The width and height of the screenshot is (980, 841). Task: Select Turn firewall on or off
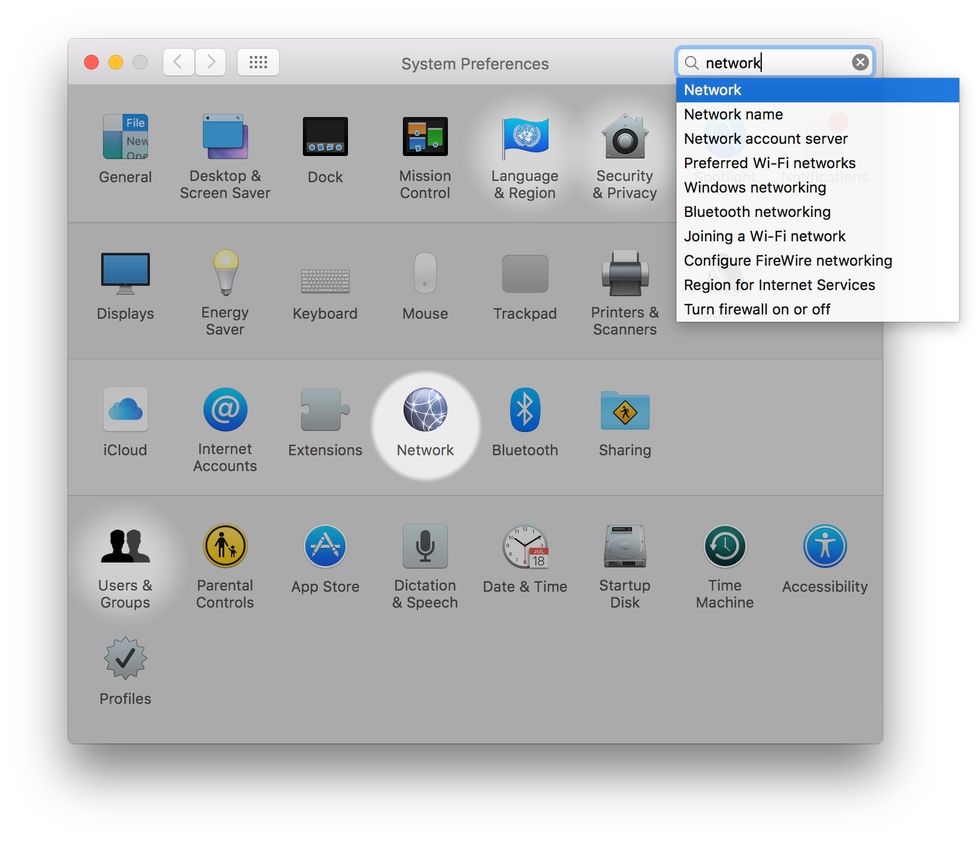point(755,309)
